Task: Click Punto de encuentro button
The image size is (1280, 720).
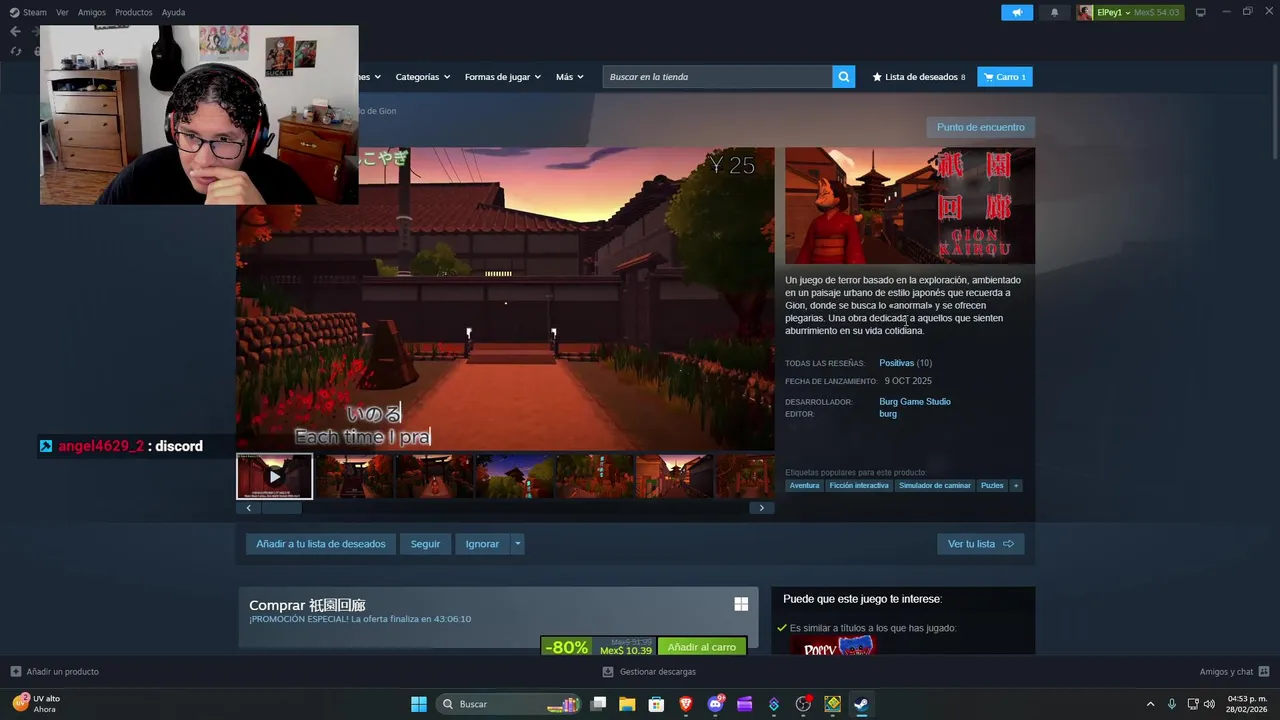Action: tap(980, 127)
